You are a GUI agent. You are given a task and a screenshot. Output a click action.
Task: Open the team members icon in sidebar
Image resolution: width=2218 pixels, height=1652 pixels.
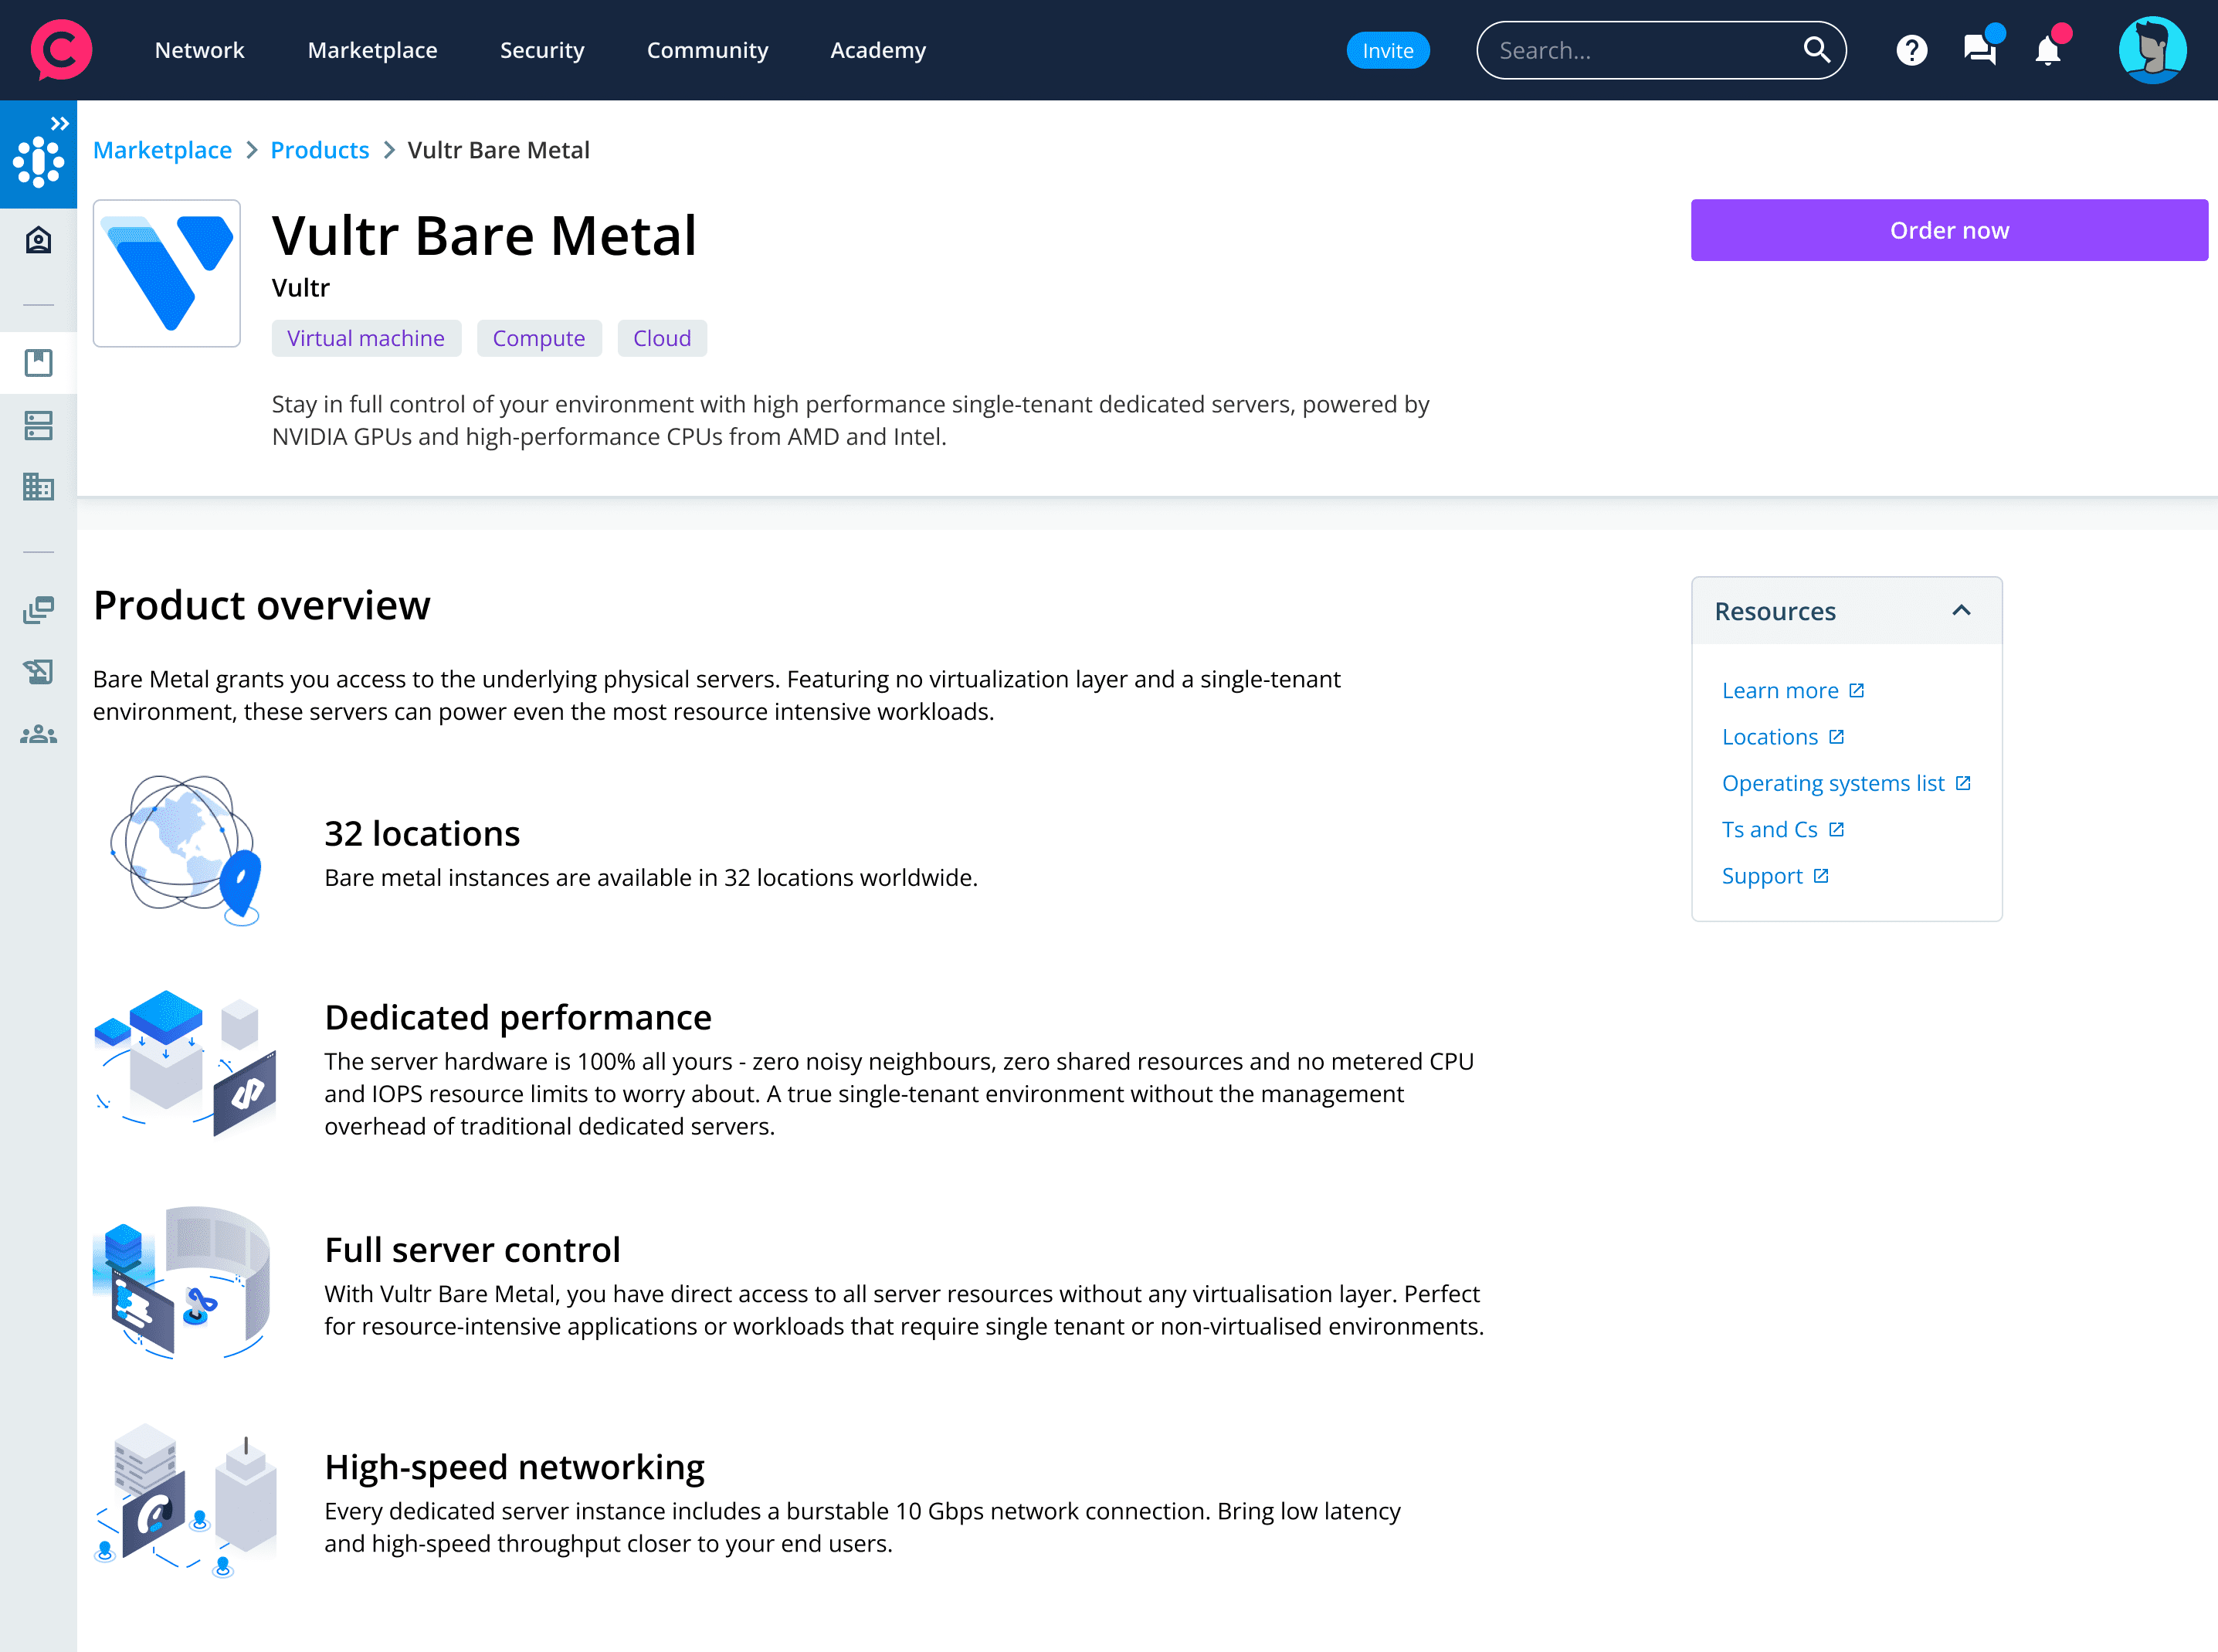38,735
